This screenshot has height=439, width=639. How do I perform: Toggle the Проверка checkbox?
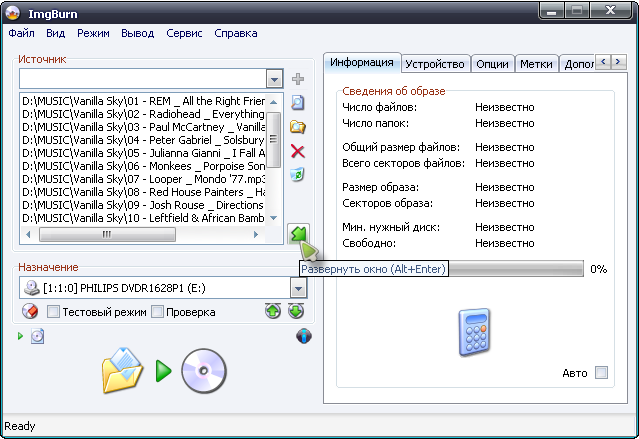click(157, 312)
